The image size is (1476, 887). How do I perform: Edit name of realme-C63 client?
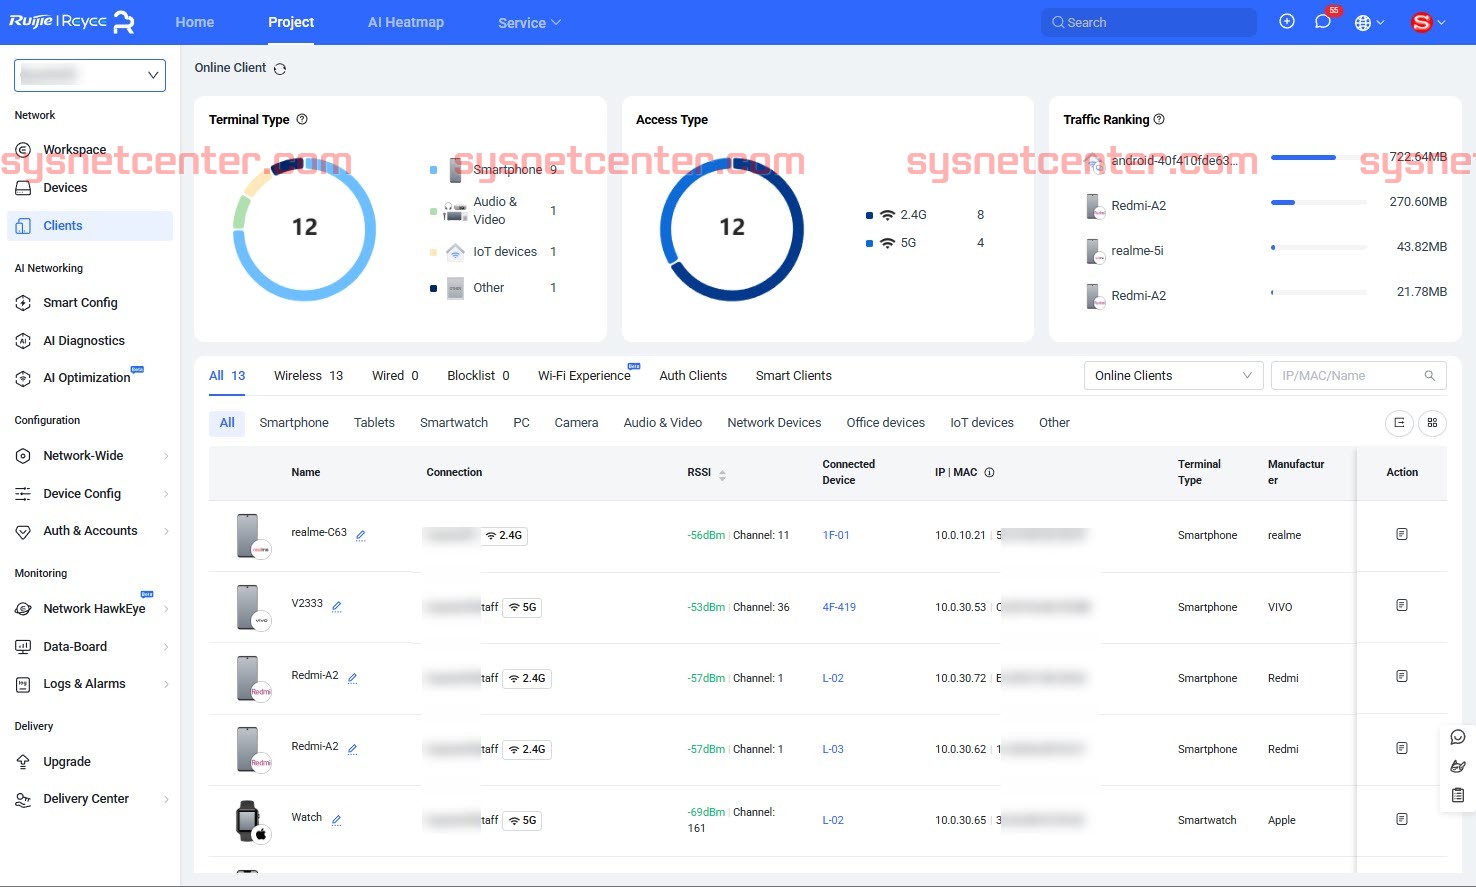(x=361, y=535)
